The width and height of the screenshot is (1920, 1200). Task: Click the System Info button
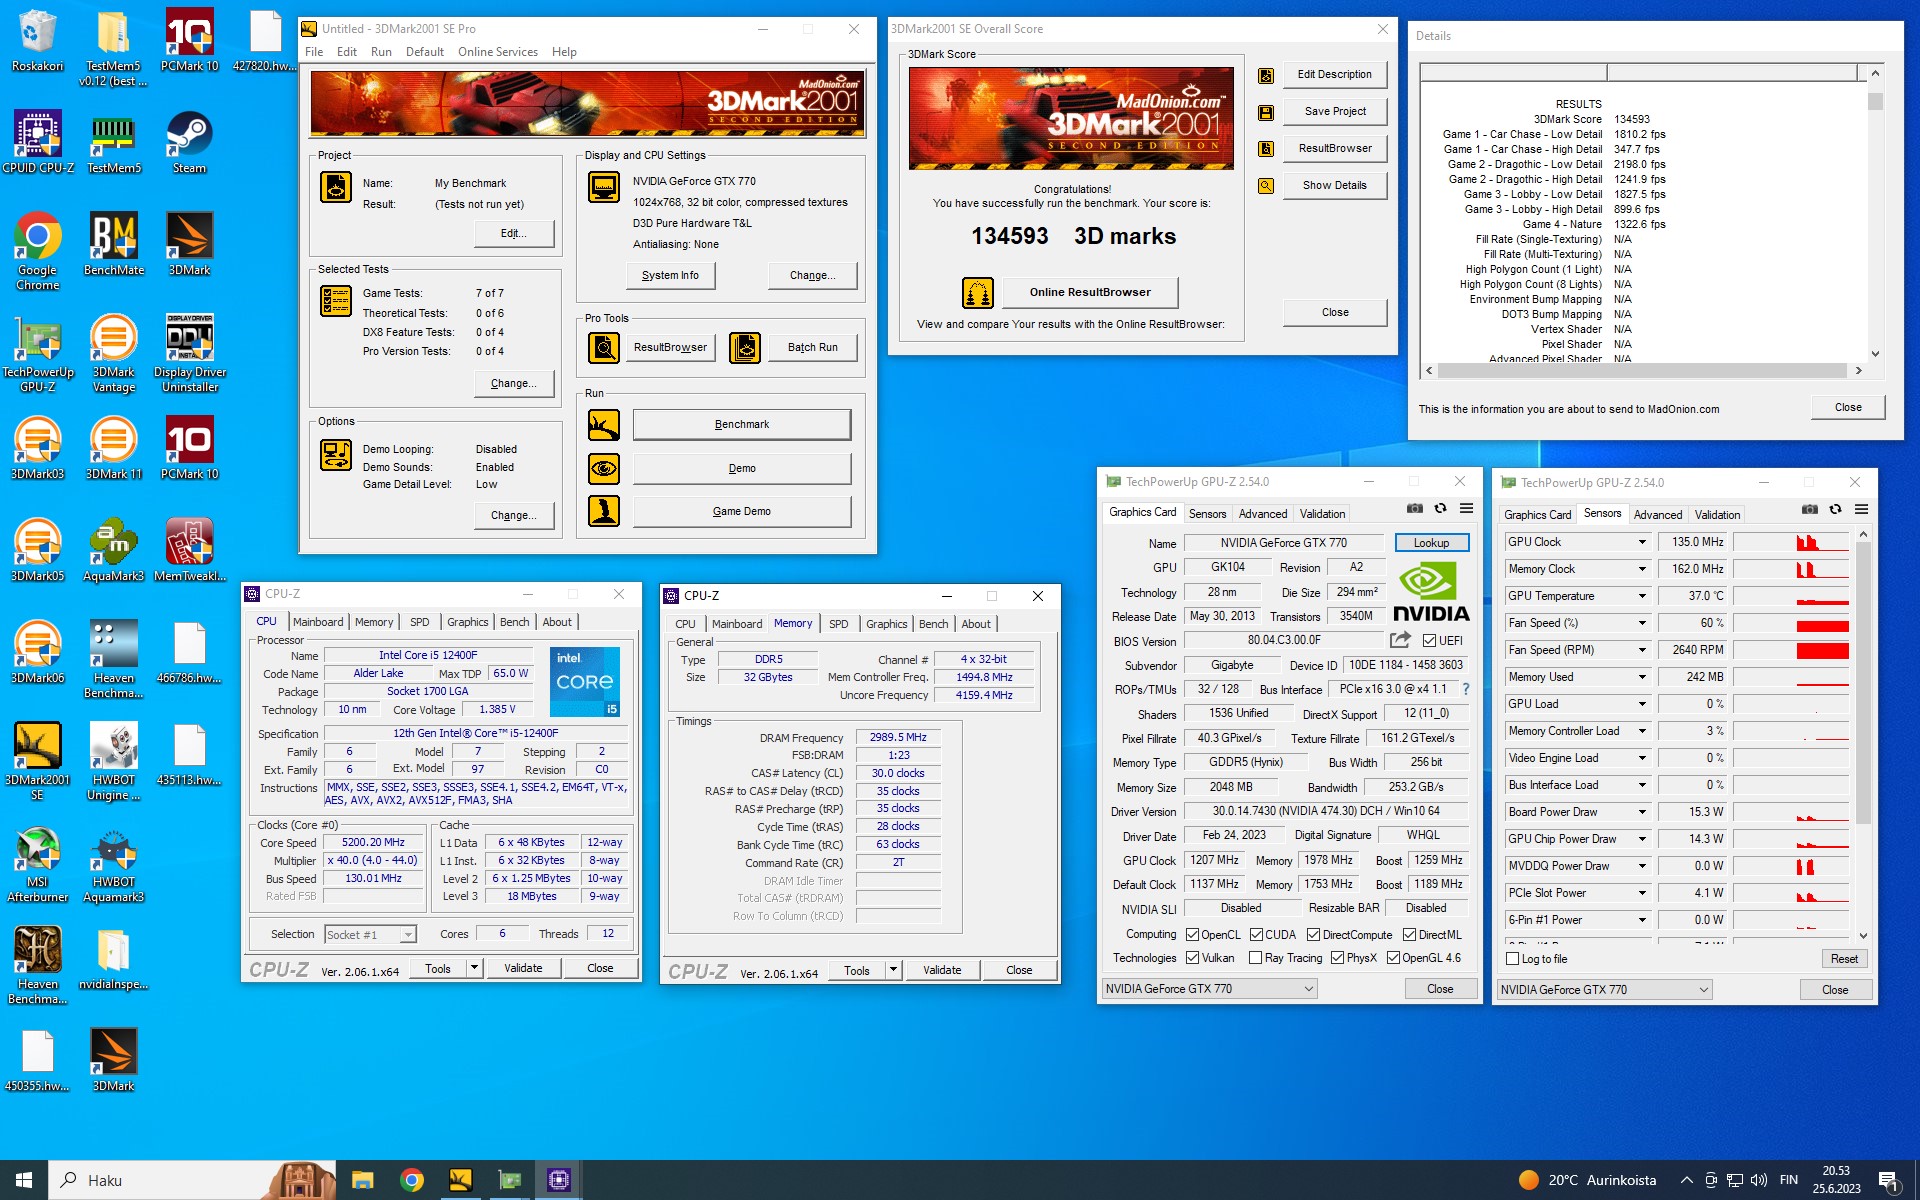click(670, 275)
